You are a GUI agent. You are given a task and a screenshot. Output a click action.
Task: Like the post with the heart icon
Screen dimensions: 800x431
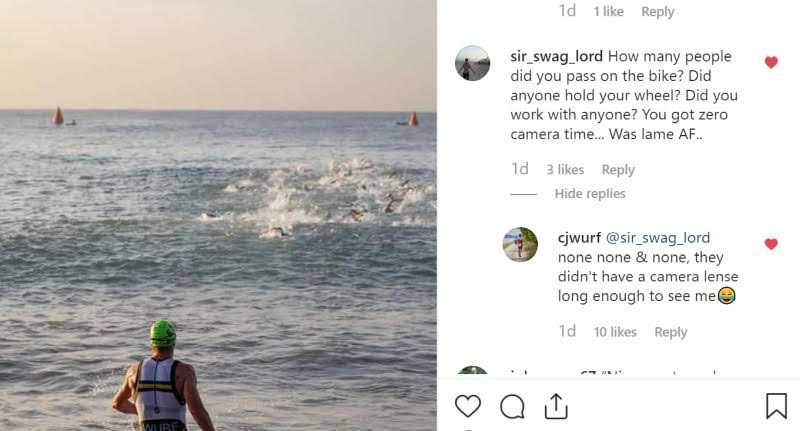[467, 406]
